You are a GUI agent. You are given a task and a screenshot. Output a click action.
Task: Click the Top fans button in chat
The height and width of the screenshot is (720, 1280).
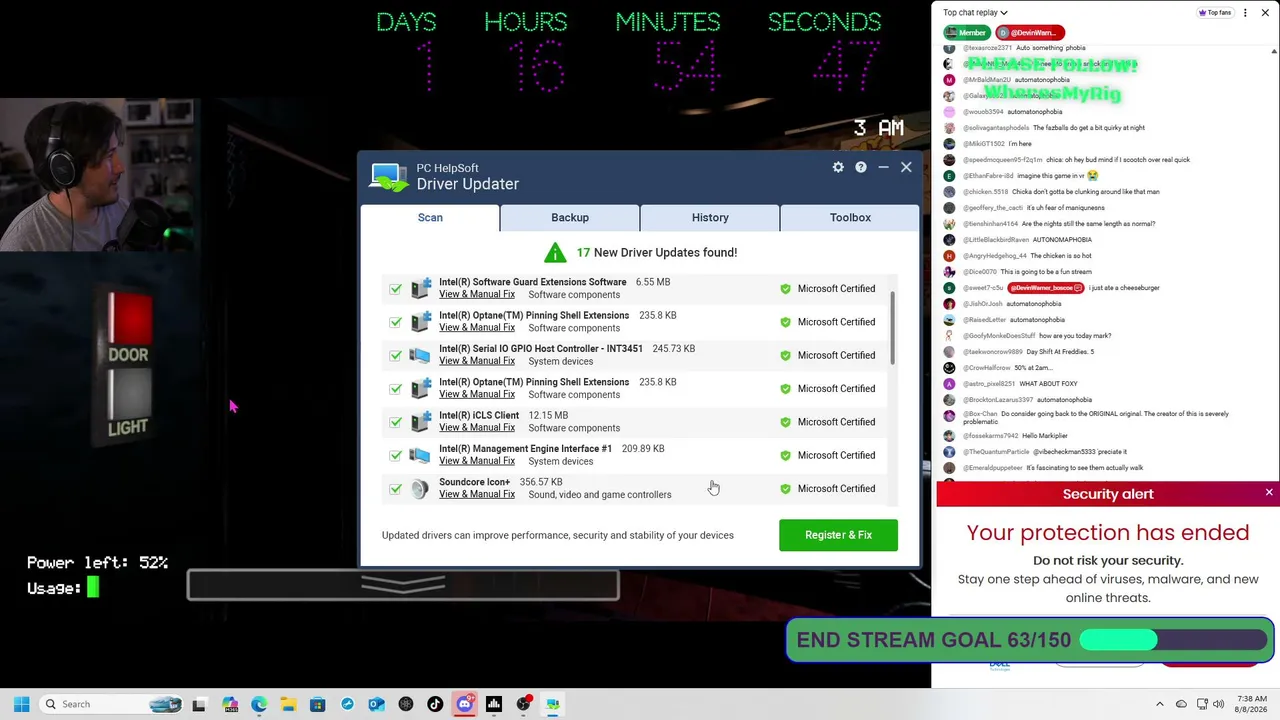1215,13
